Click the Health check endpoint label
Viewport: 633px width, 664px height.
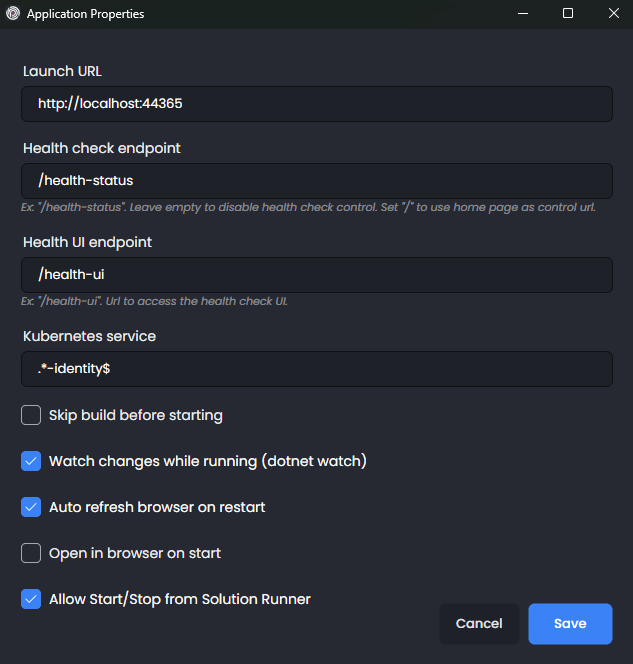(x=102, y=148)
